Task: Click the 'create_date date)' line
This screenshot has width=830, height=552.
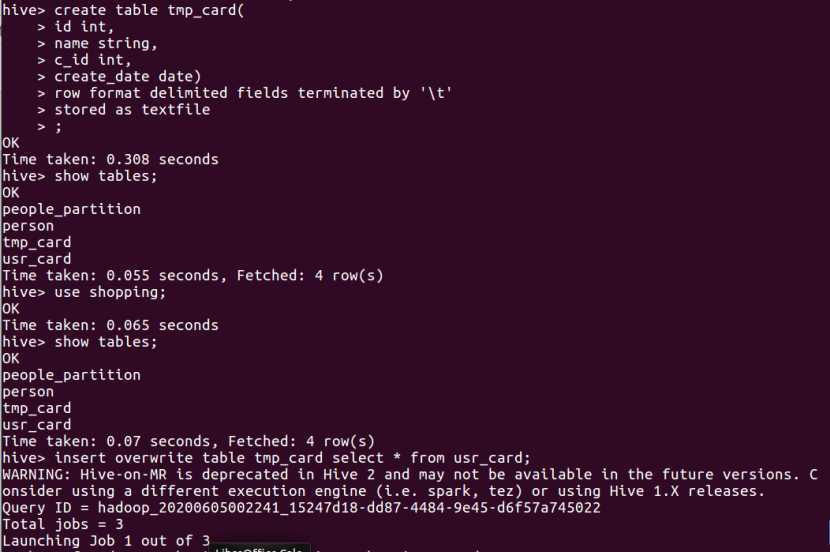Action: [127, 76]
